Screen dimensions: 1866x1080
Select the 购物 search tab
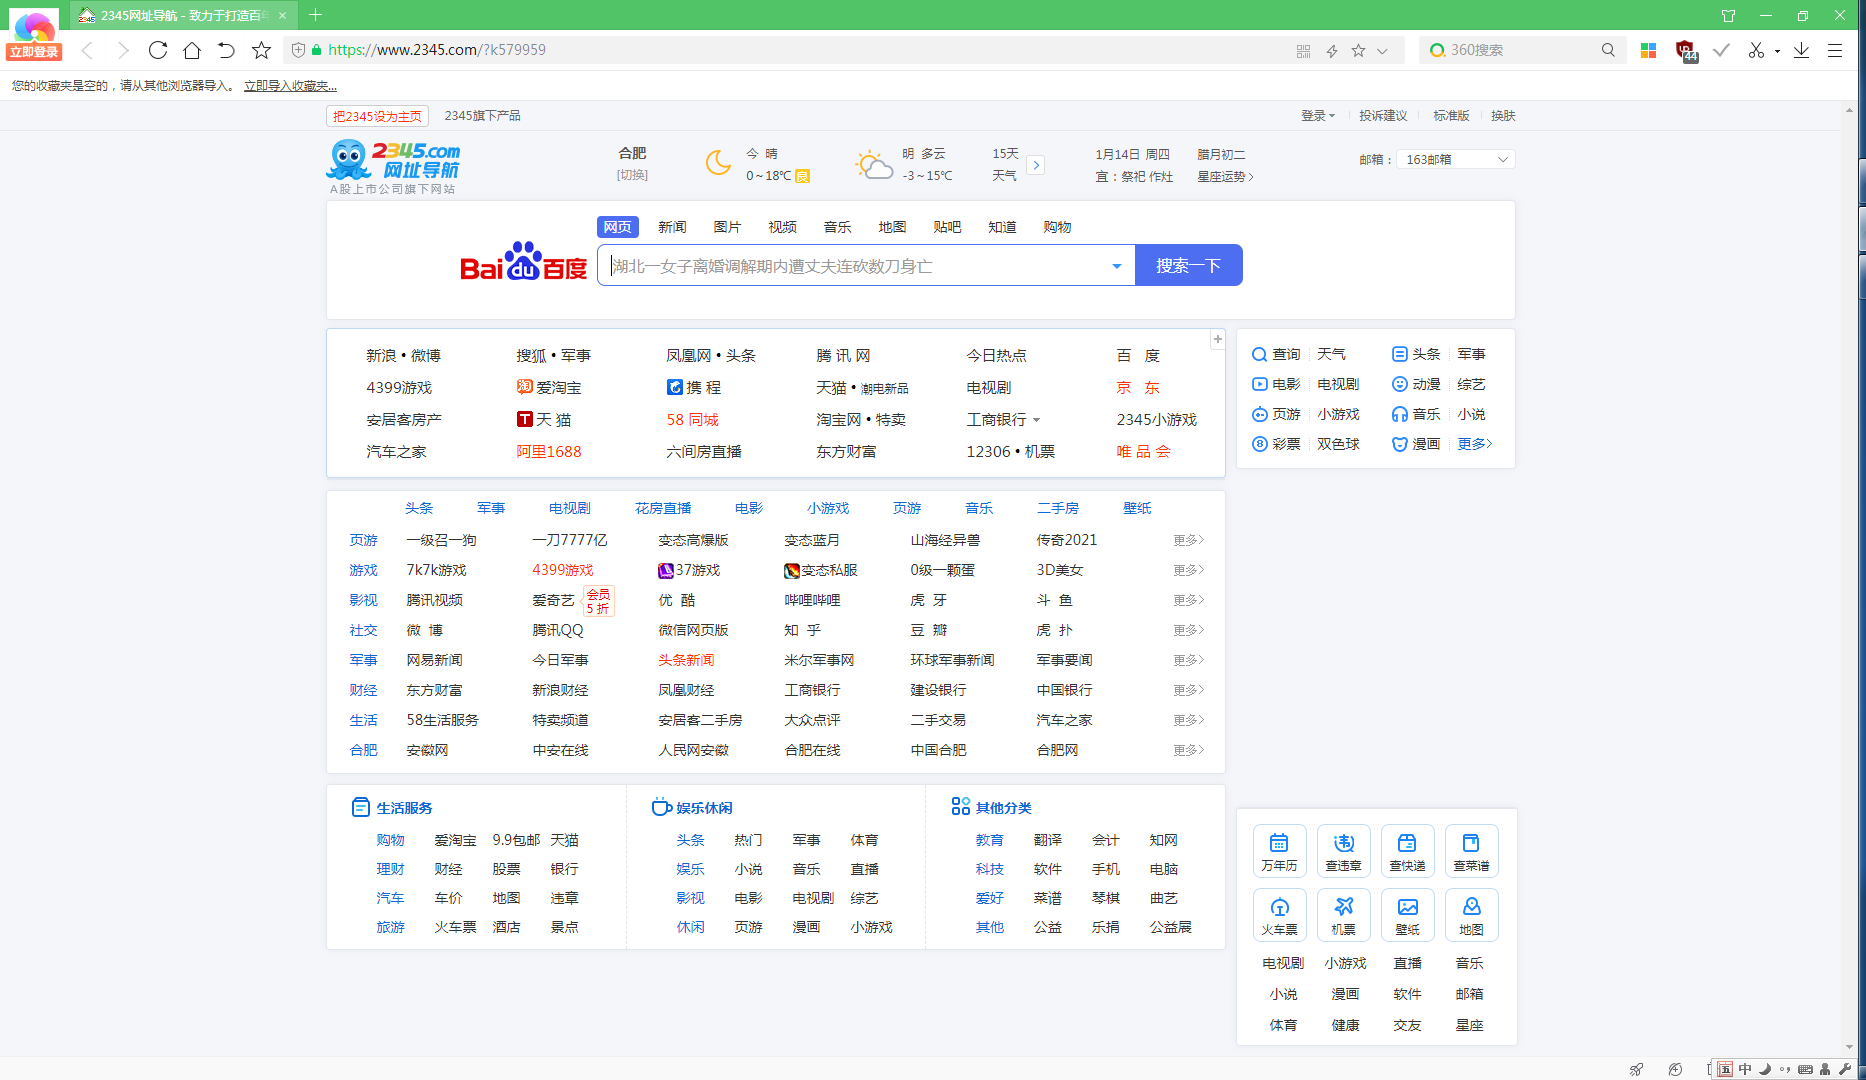tap(1057, 227)
